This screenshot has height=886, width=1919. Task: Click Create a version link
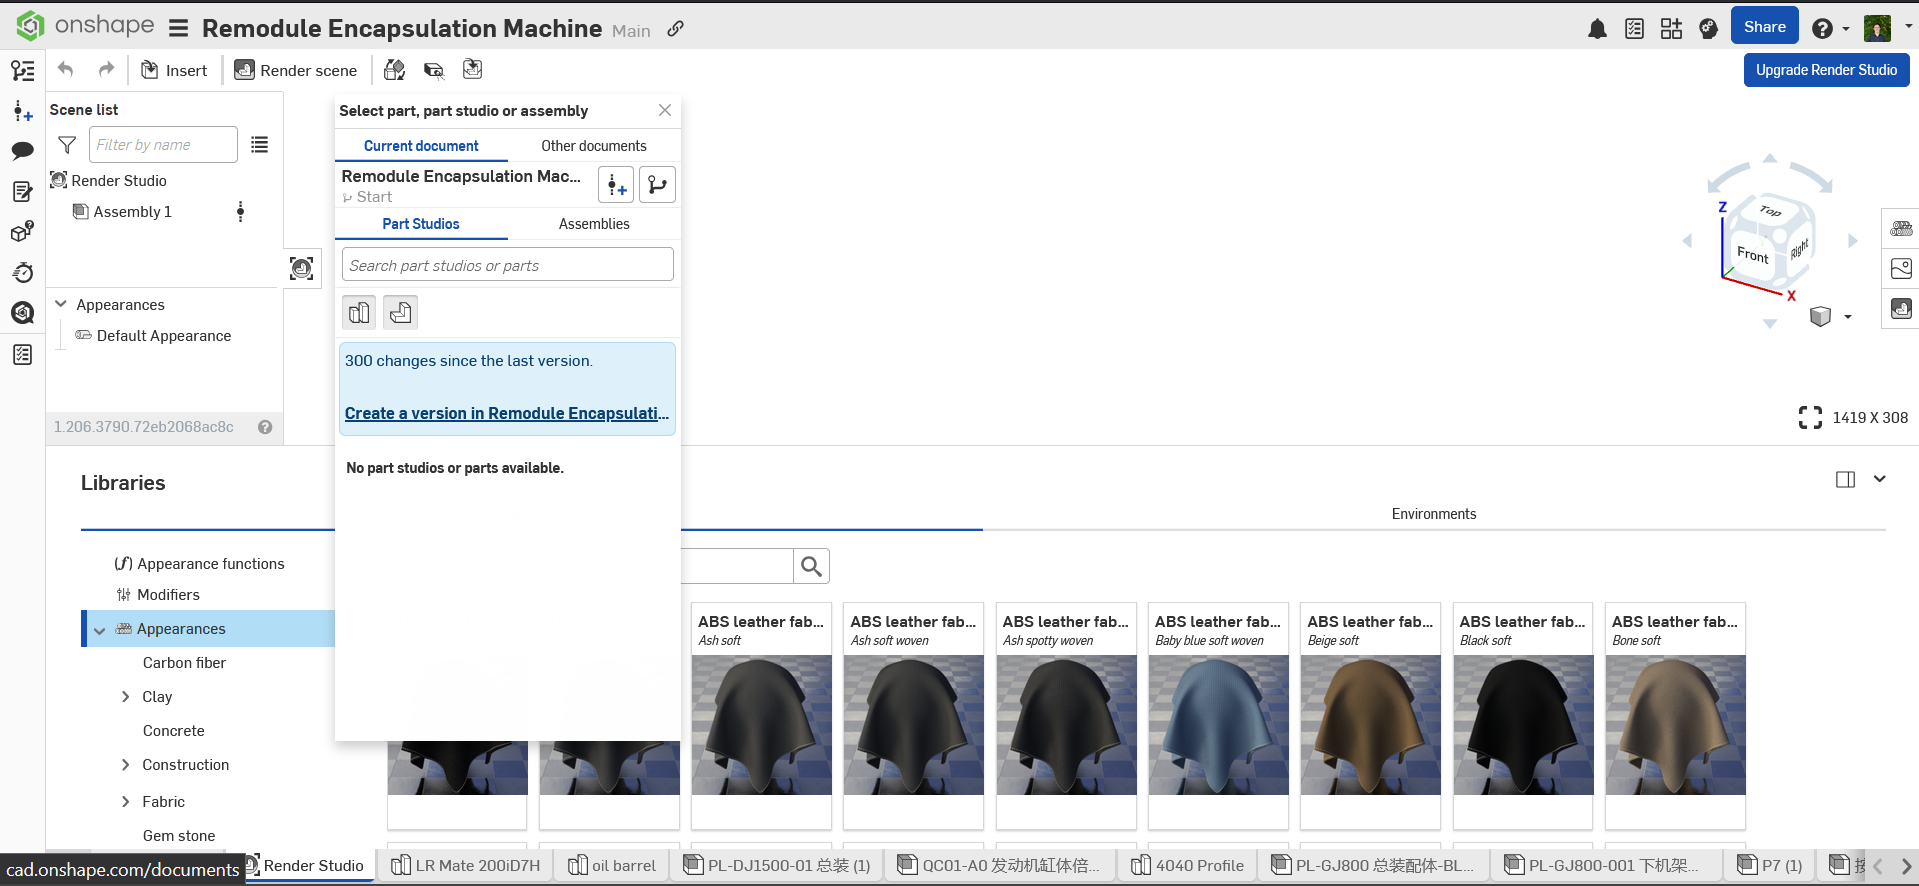click(507, 413)
